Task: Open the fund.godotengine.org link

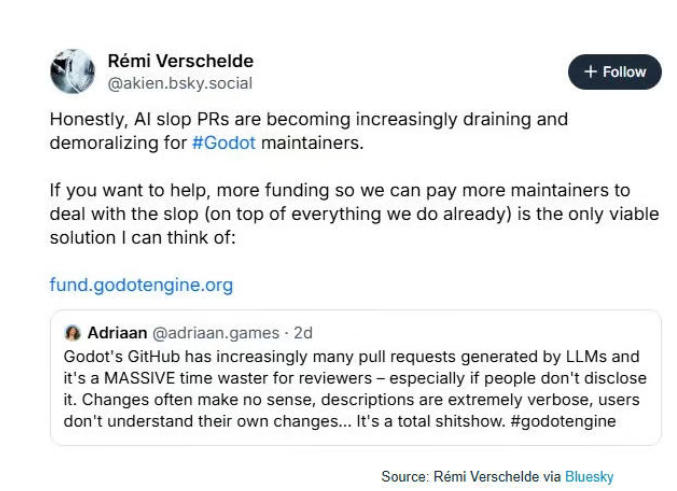Action: [x=141, y=285]
